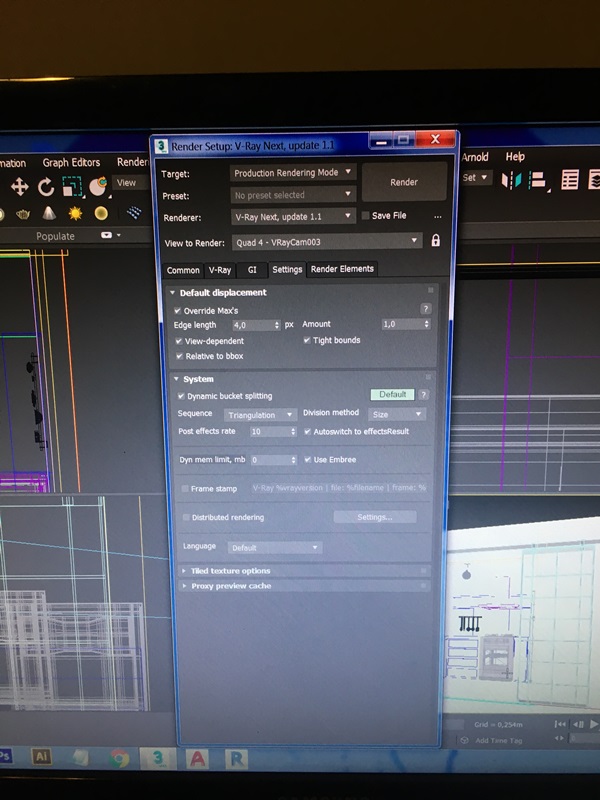Disable Dynamic bucket splitting
The width and height of the screenshot is (600, 800).
click(x=181, y=396)
